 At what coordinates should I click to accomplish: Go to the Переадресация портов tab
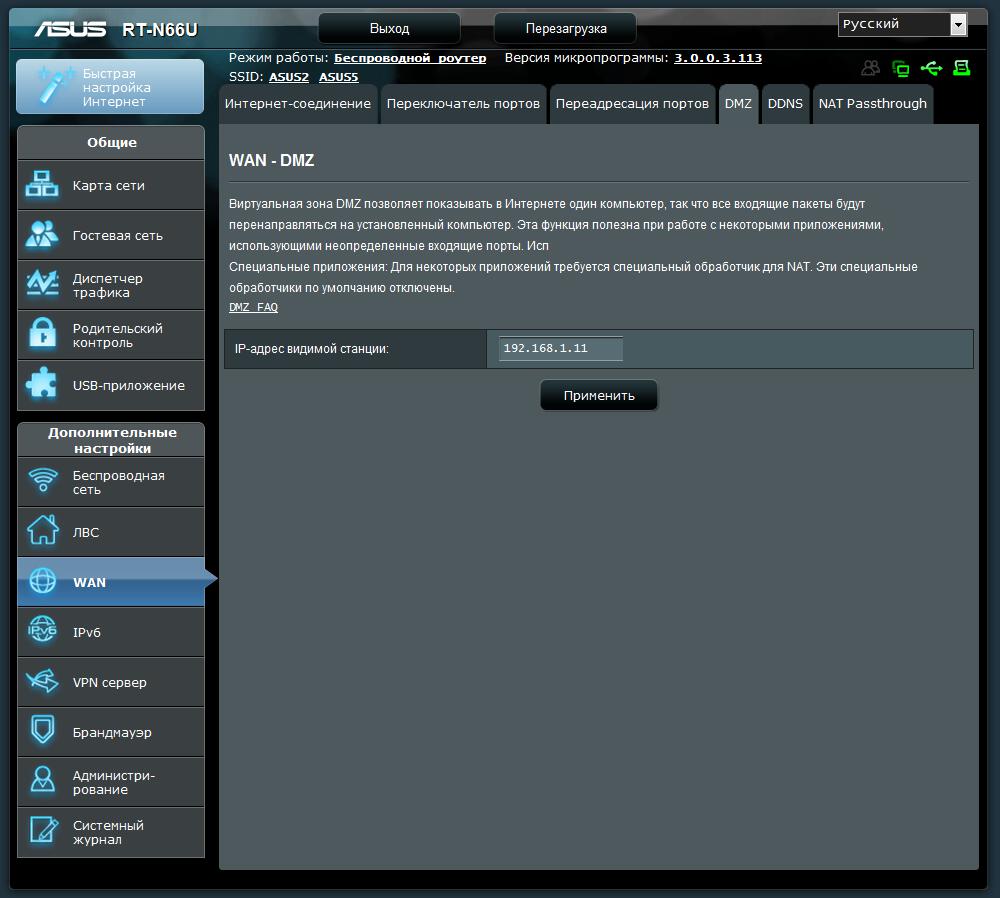[x=632, y=104]
